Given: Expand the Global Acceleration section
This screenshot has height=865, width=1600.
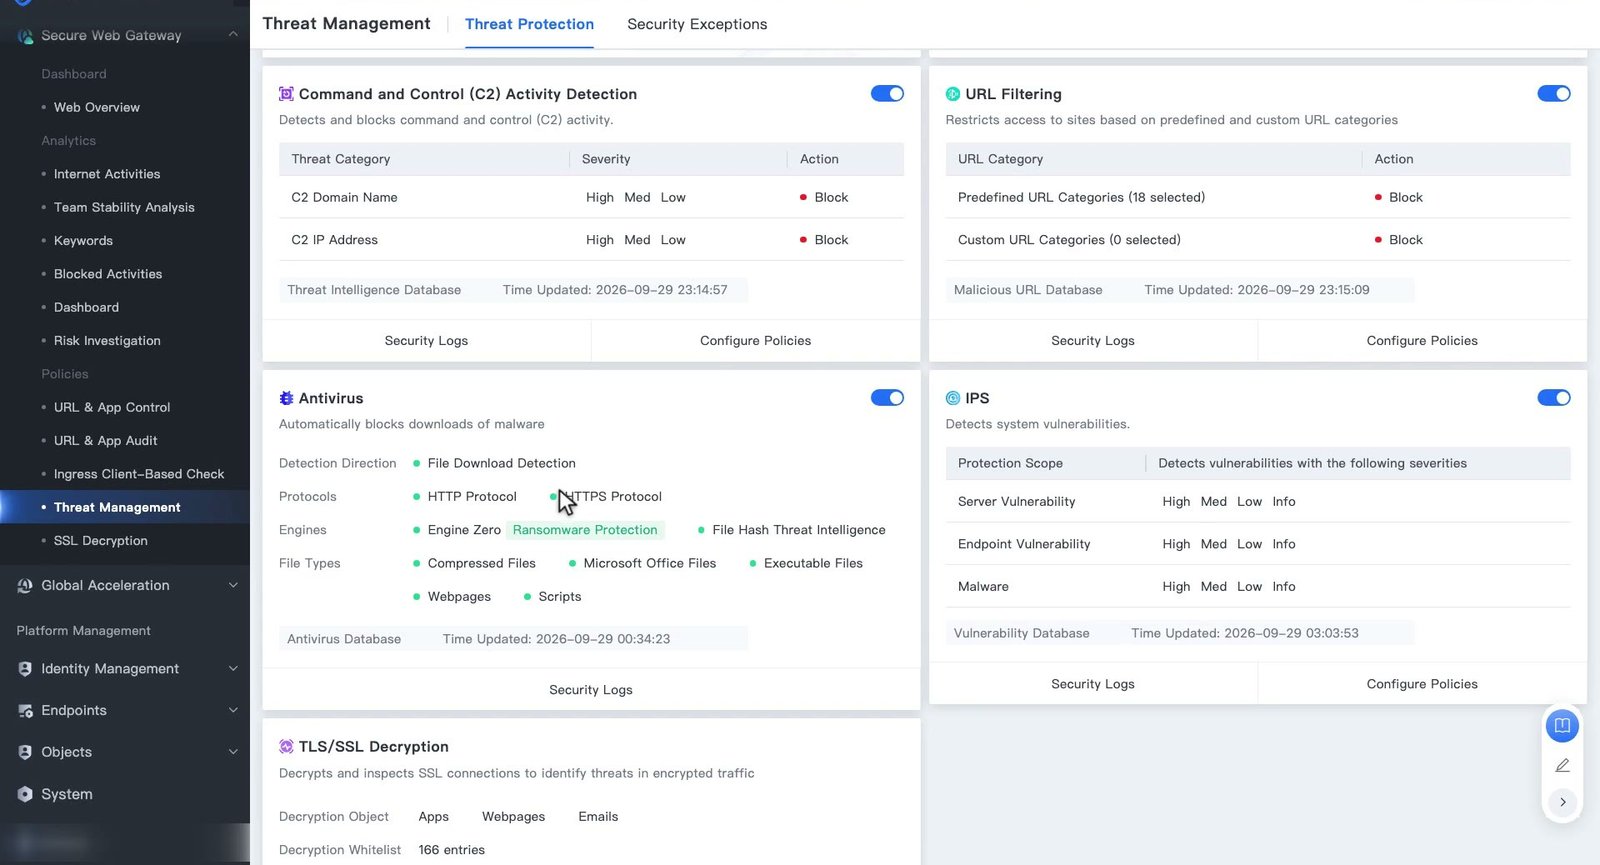Looking at the screenshot, I should (233, 586).
